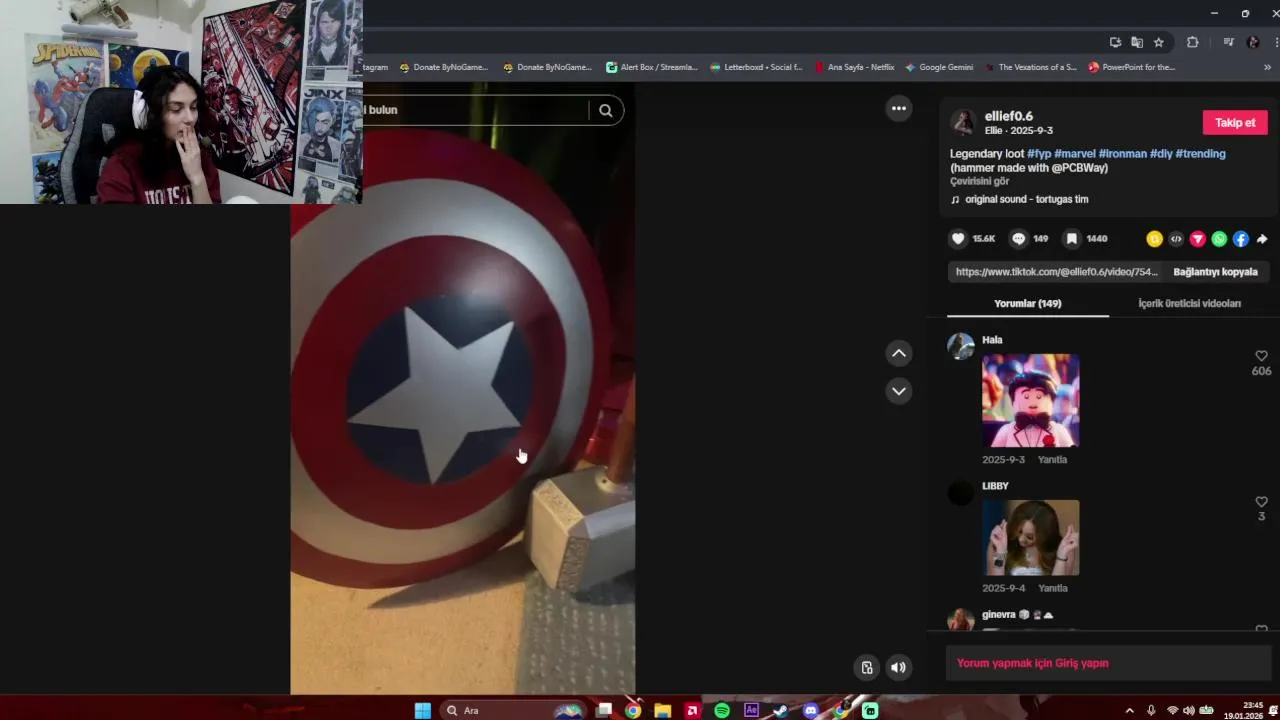Click the translate page icon in address bar
The width and height of the screenshot is (1280, 720).
click(x=1137, y=42)
